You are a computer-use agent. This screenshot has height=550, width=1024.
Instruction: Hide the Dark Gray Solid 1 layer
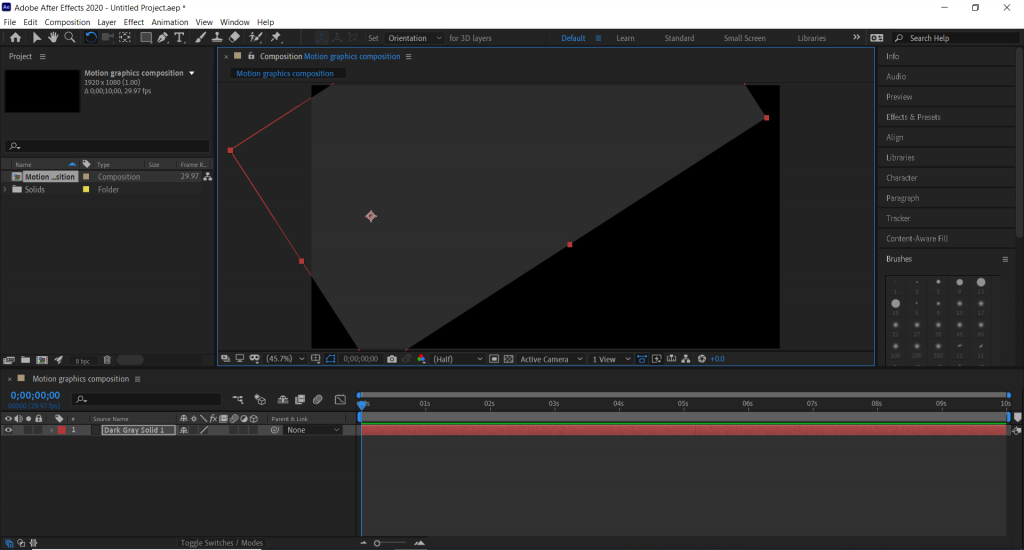(8, 430)
